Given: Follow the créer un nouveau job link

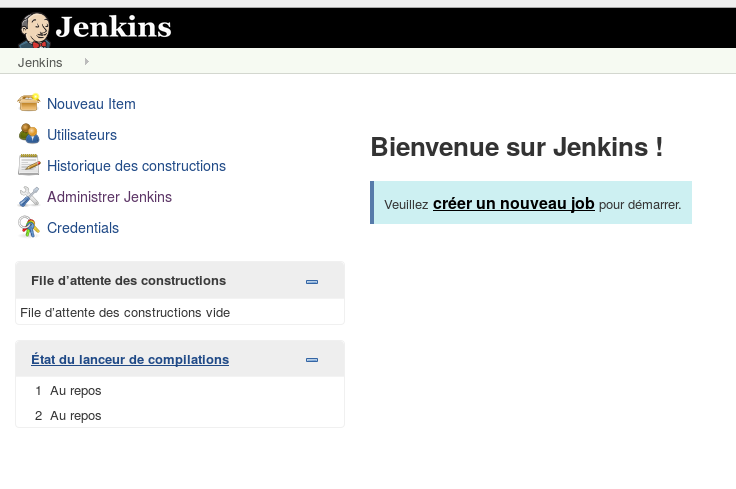Looking at the screenshot, I should pos(514,204).
